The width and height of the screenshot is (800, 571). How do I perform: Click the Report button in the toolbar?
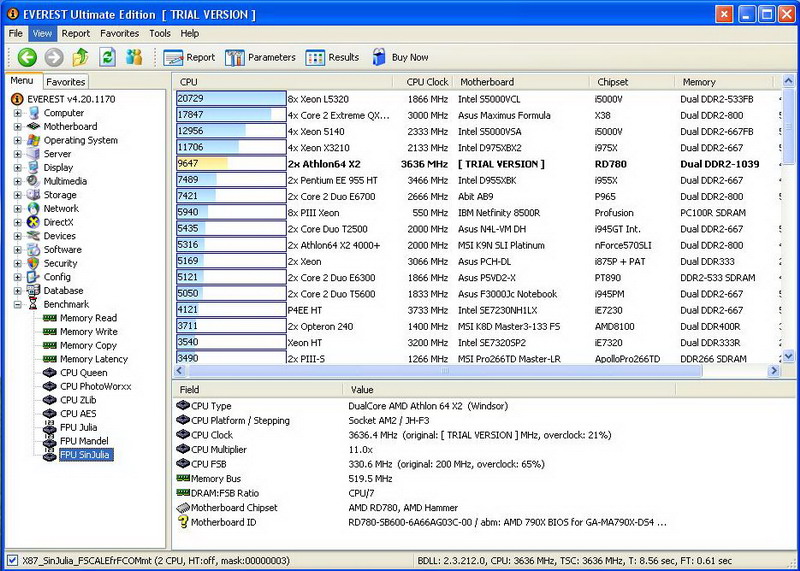pyautogui.click(x=189, y=58)
